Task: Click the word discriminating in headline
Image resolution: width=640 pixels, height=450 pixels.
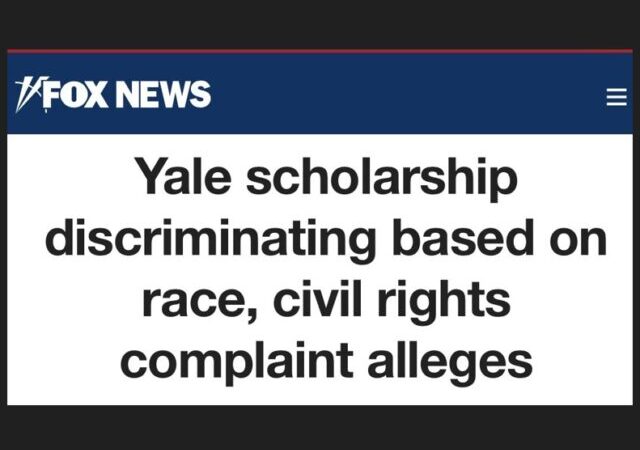Action: [210, 240]
